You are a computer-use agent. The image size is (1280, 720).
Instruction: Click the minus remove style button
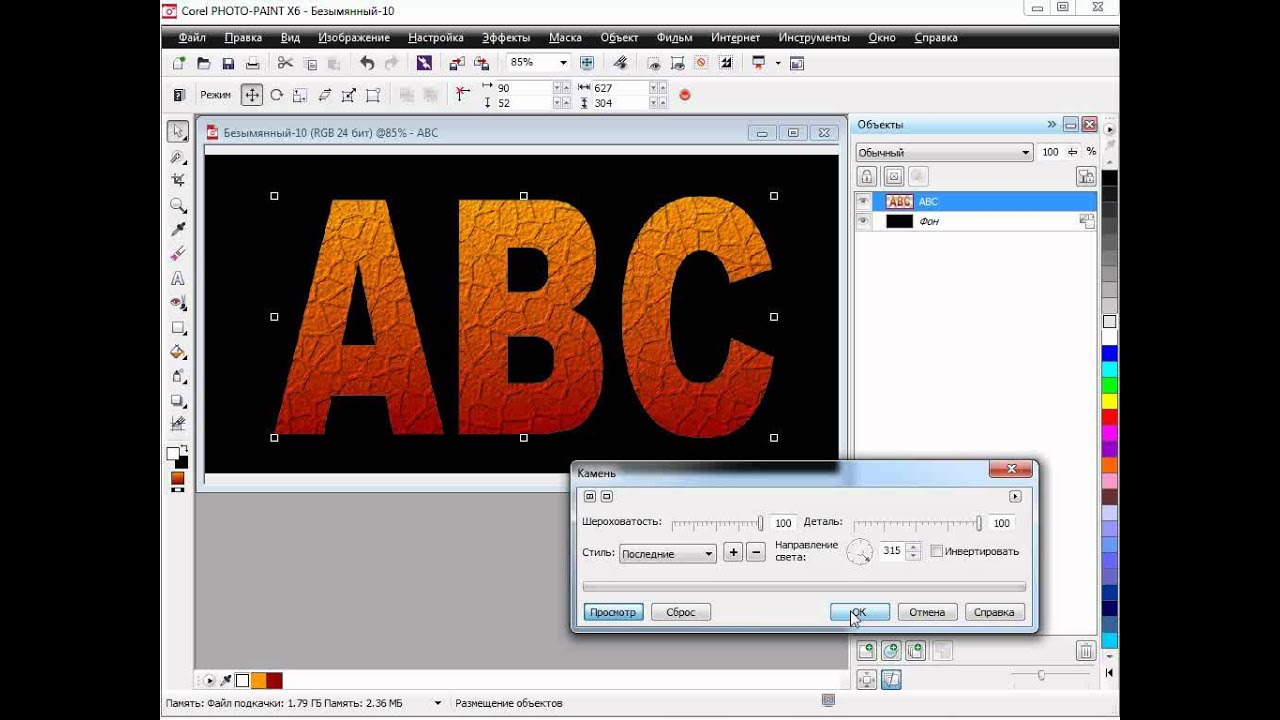click(x=756, y=552)
